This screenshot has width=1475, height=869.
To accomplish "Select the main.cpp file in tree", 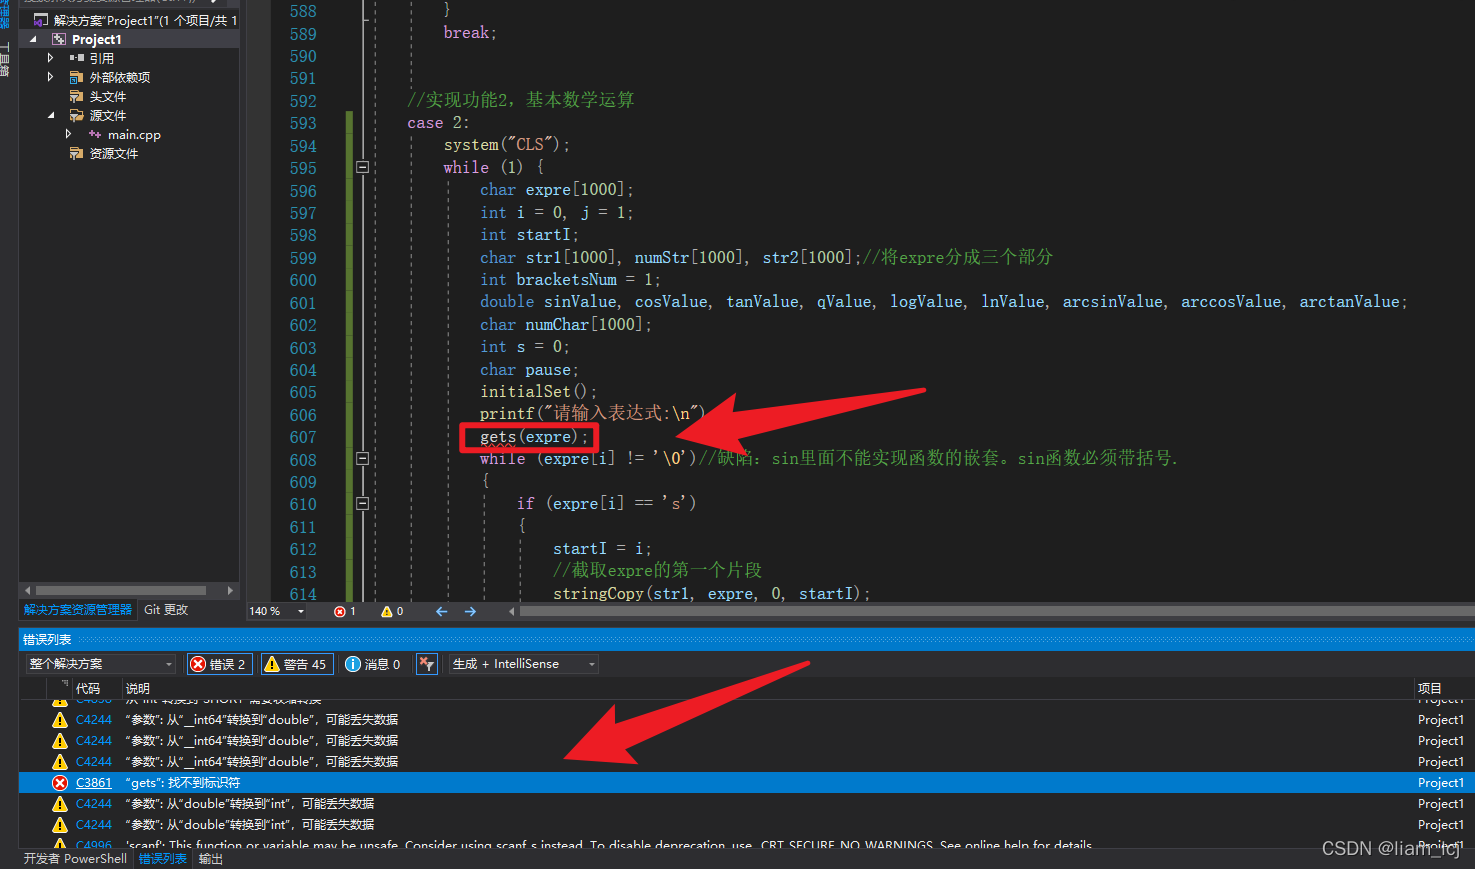I will (x=134, y=134).
